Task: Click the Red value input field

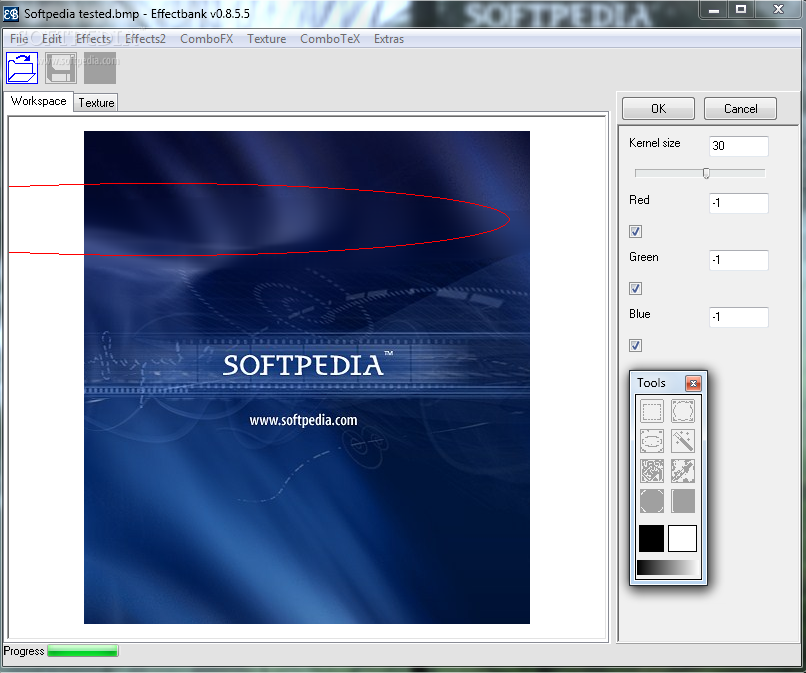Action: [739, 203]
